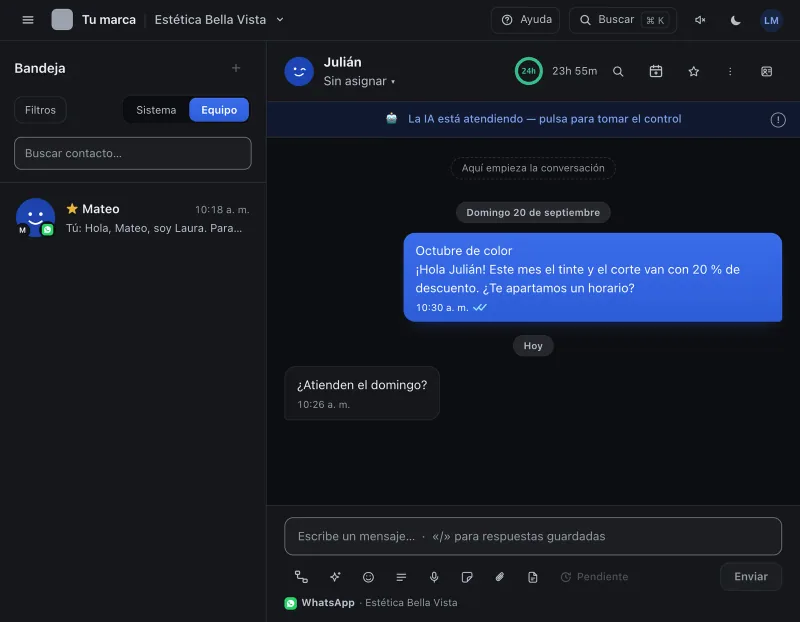Open Mateo's conversation in the inbox
The height and width of the screenshot is (622, 800).
coord(133,218)
